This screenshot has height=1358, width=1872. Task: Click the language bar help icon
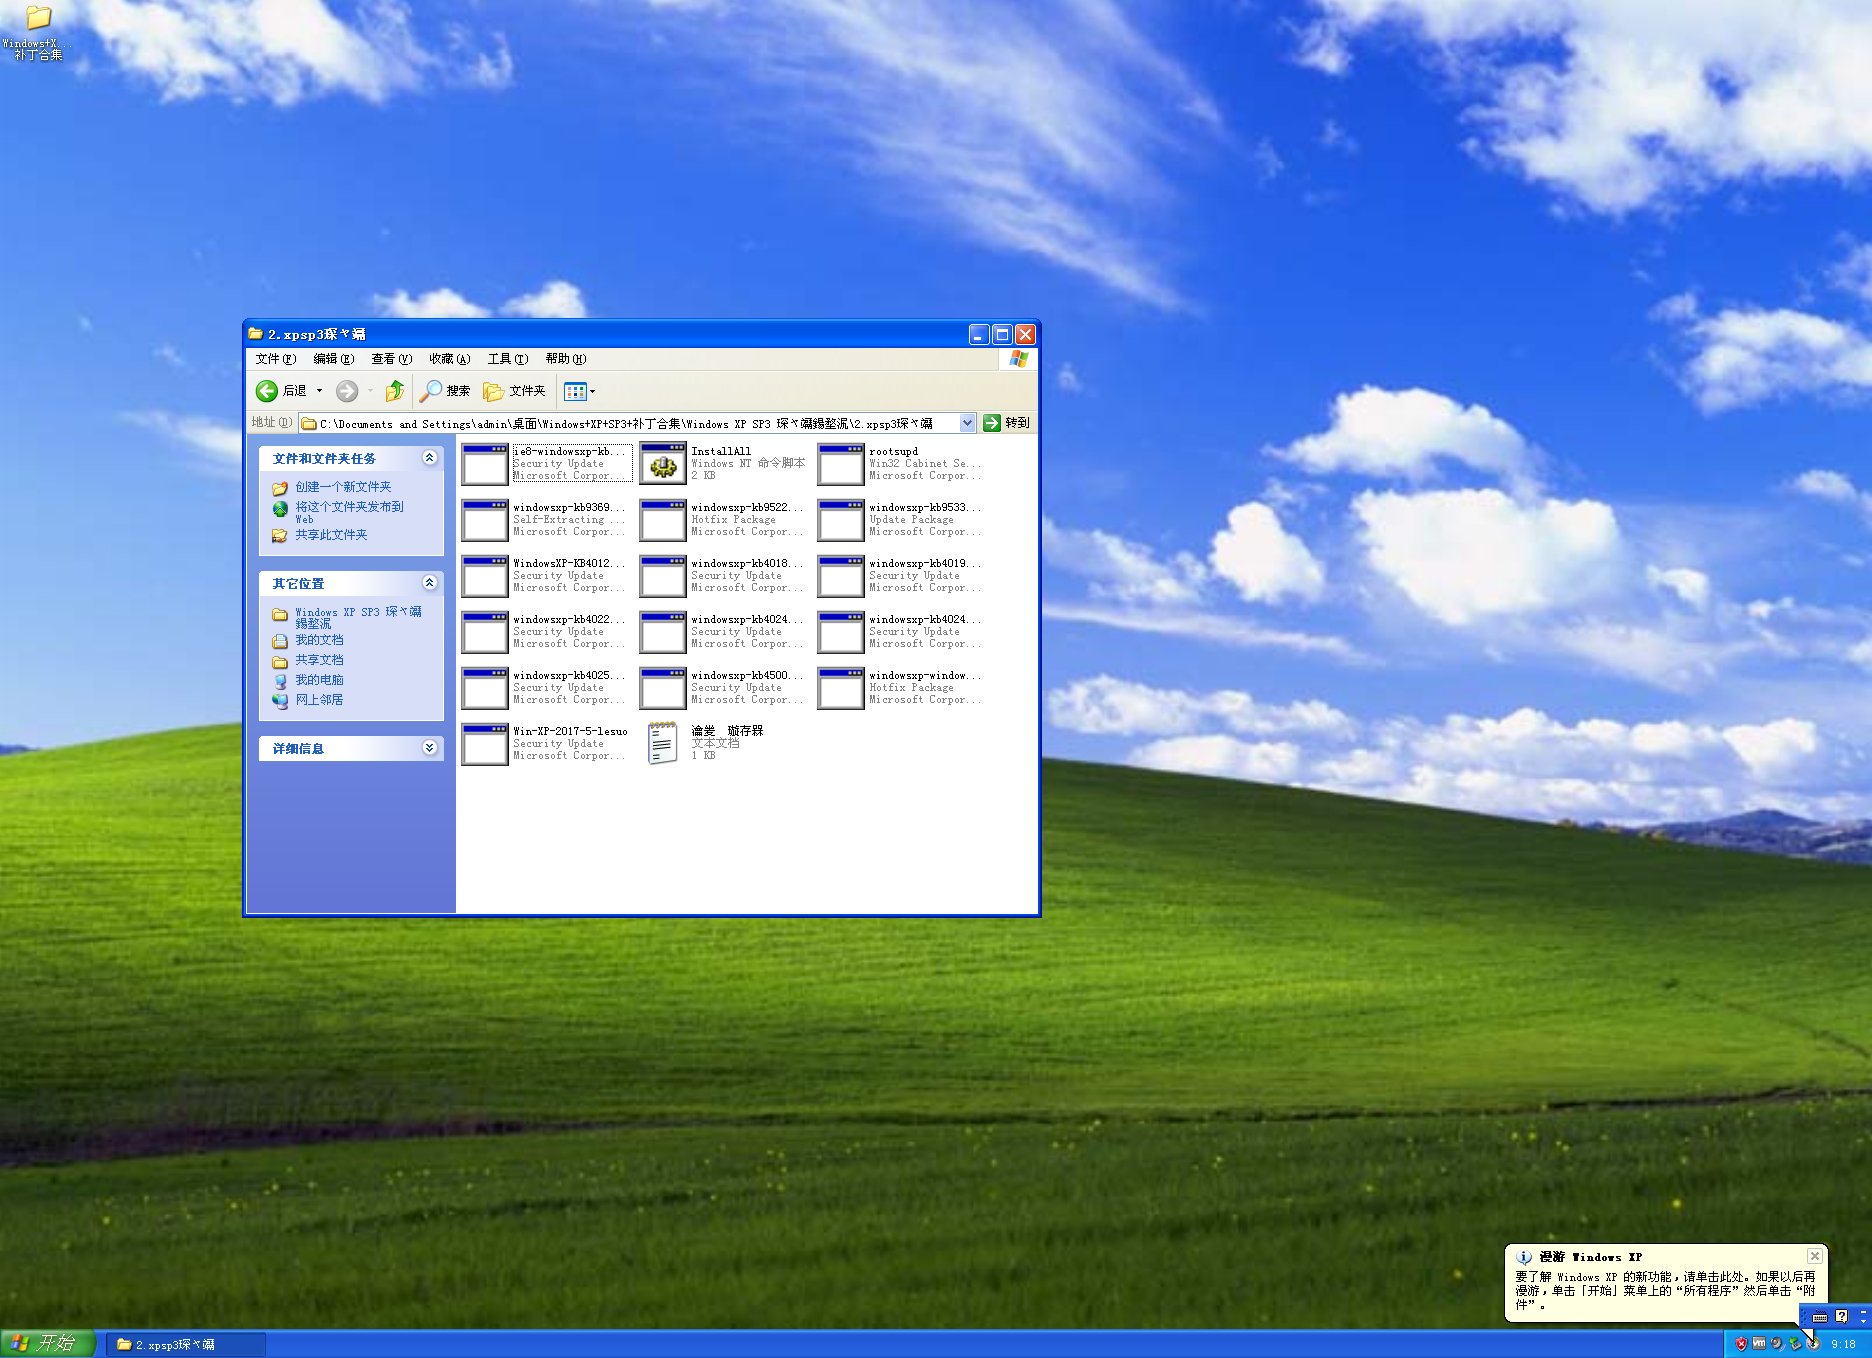pyautogui.click(x=1842, y=1317)
